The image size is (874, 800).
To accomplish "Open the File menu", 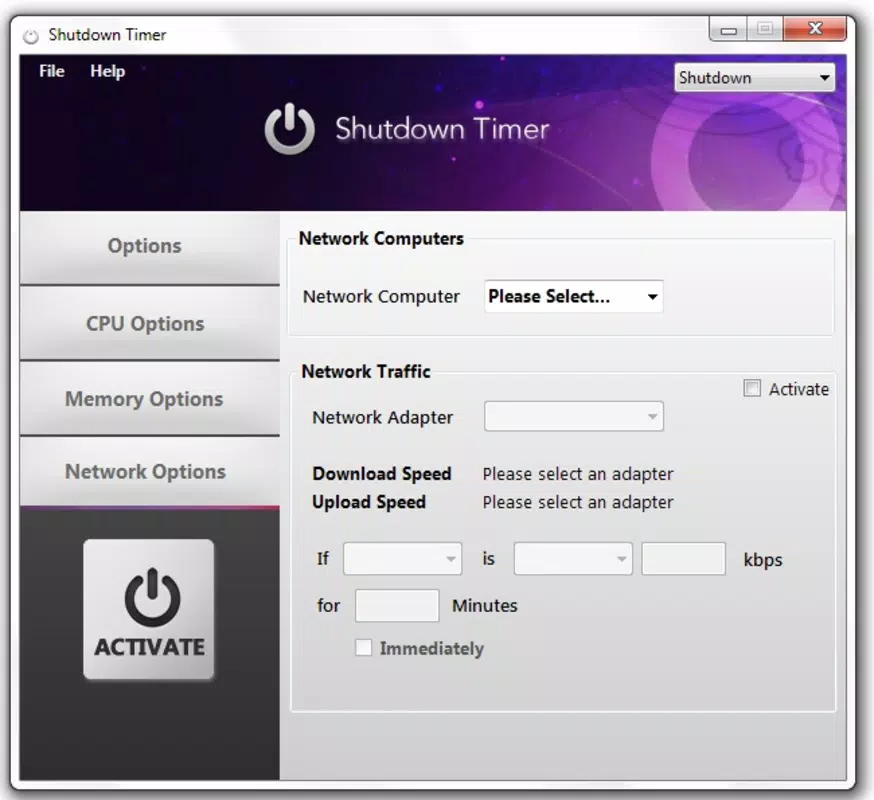I will tap(52, 71).
